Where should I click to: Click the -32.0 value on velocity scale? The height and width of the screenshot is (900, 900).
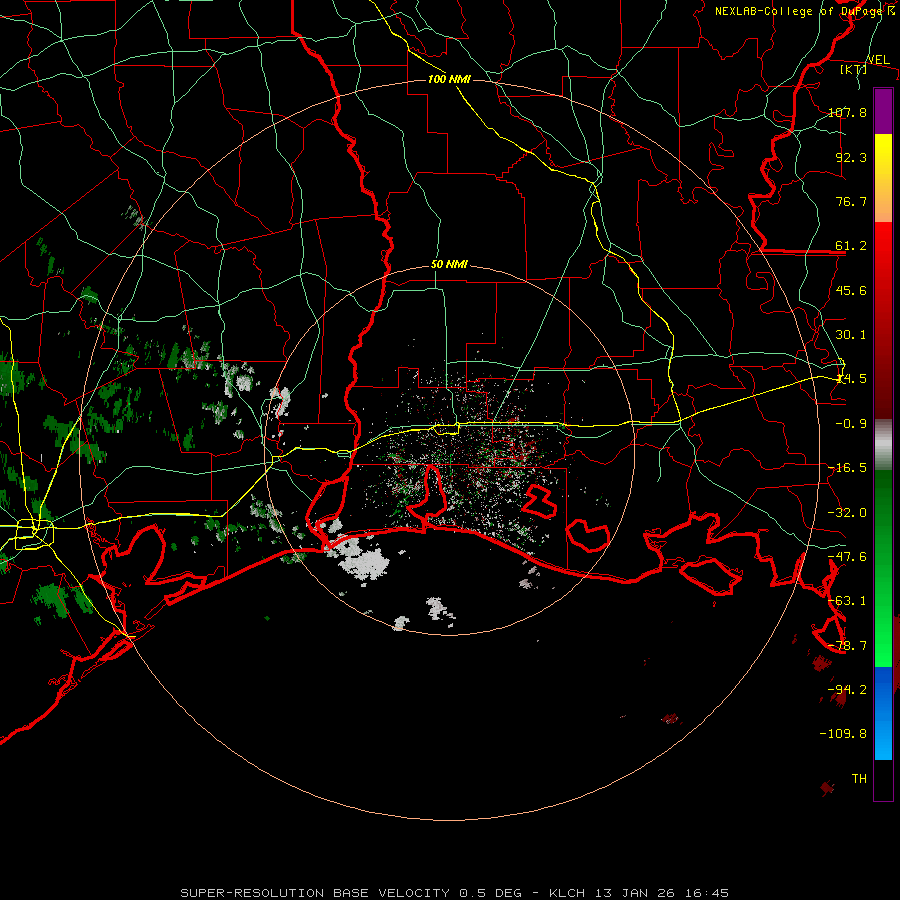(847, 513)
